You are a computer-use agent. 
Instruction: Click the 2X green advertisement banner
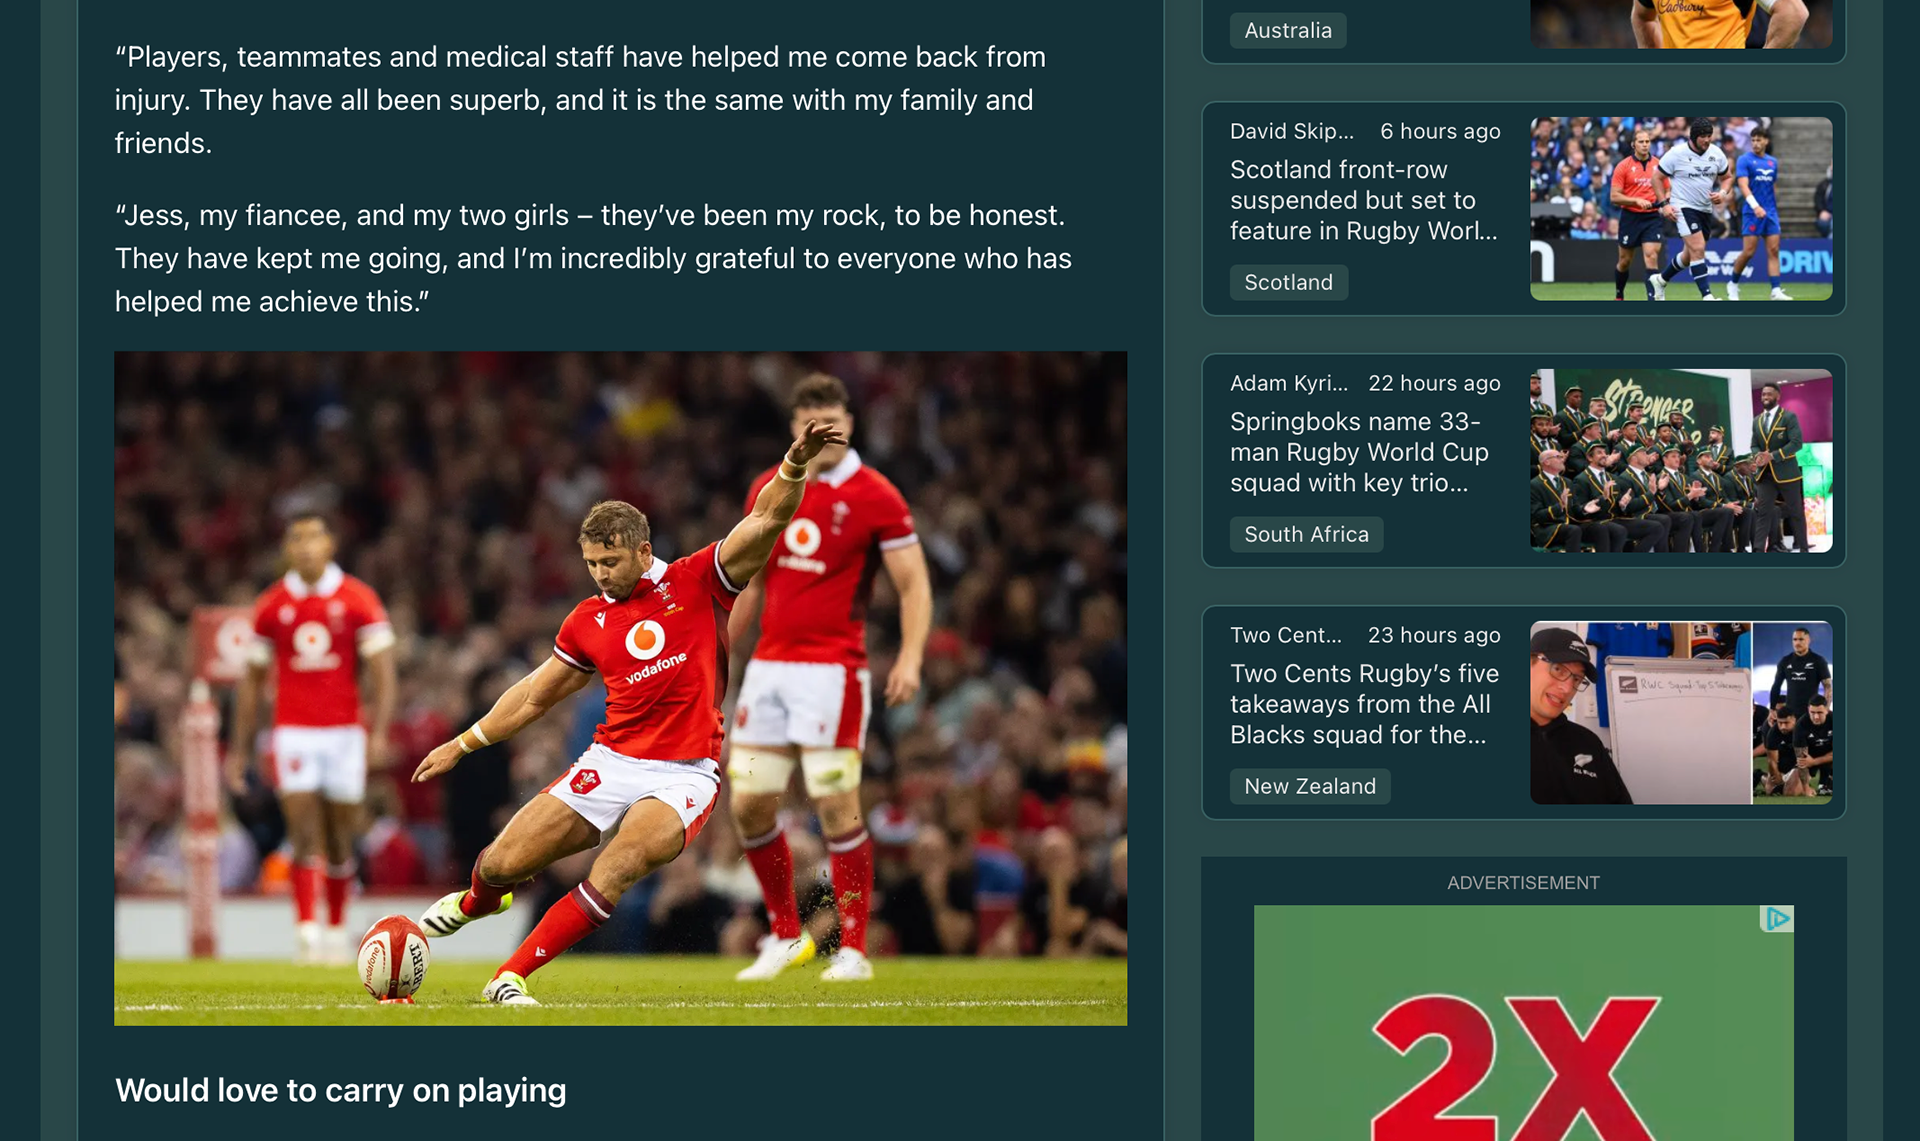point(1523,1023)
